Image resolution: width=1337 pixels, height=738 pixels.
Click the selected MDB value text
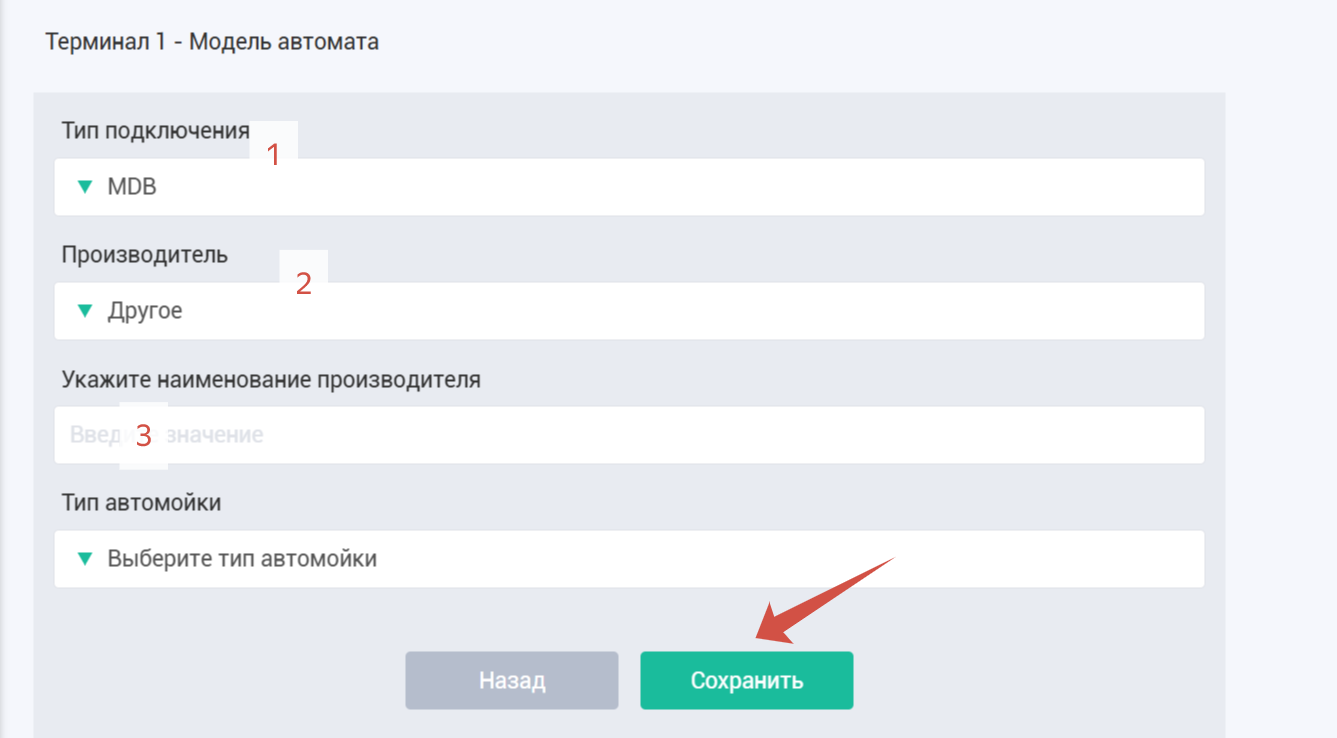(132, 187)
